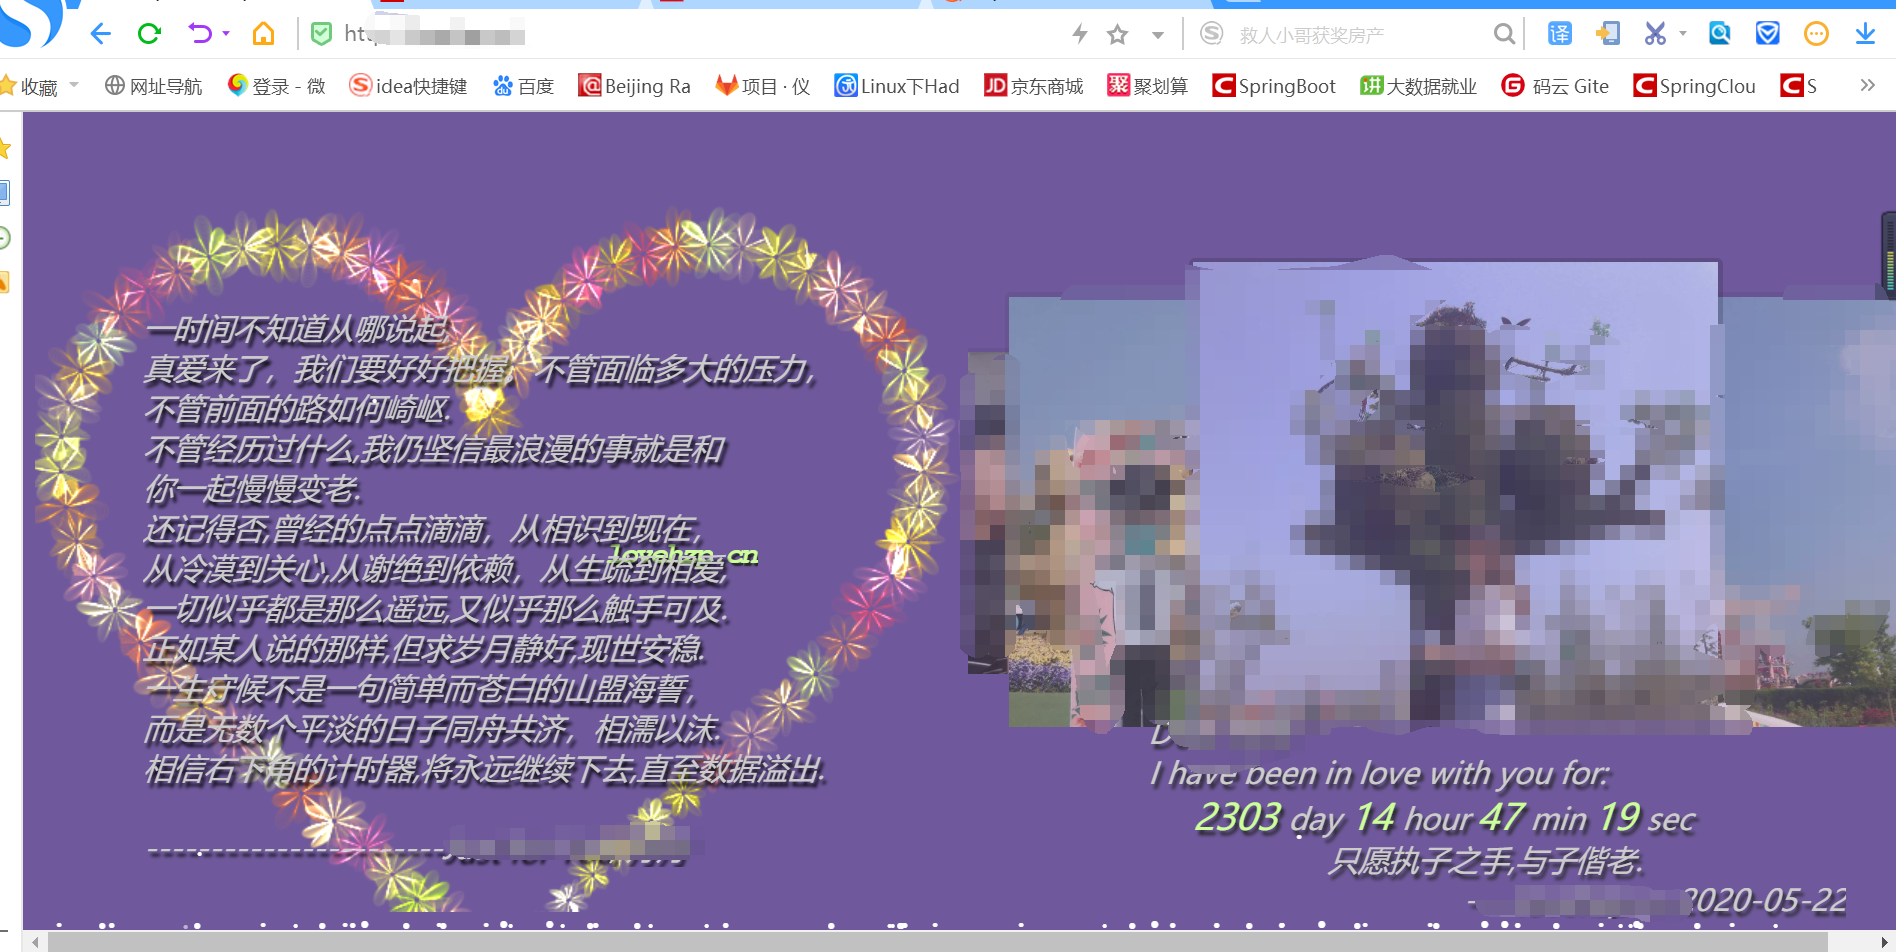The width and height of the screenshot is (1896, 952).
Task: Click the horizontal scrollbar track
Action: pyautogui.click(x=938, y=943)
